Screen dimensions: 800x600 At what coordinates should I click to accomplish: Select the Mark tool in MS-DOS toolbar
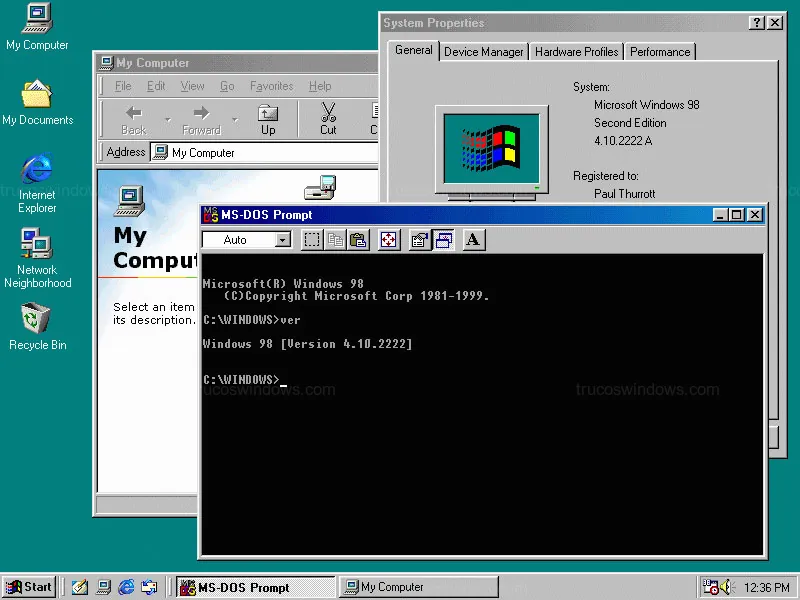[x=312, y=240]
